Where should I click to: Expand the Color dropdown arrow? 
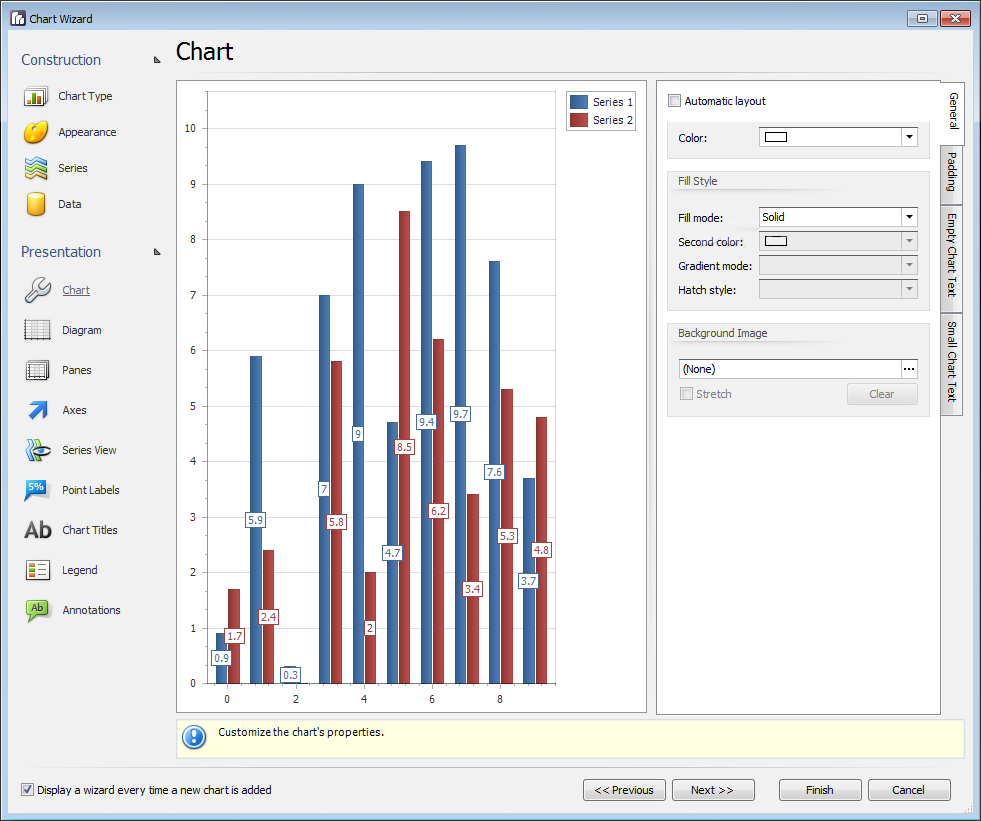[x=909, y=137]
